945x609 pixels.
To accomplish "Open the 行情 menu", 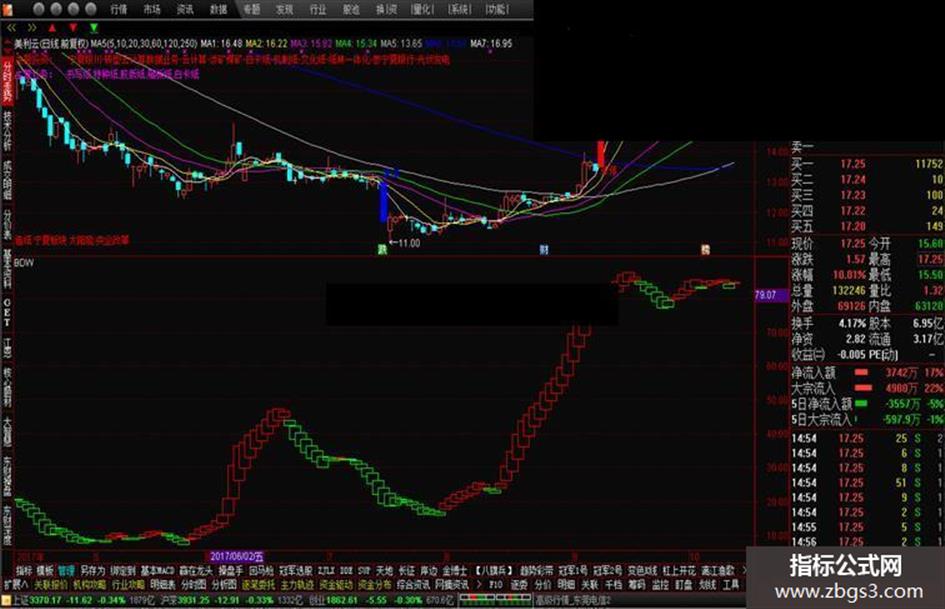I will tap(119, 9).
